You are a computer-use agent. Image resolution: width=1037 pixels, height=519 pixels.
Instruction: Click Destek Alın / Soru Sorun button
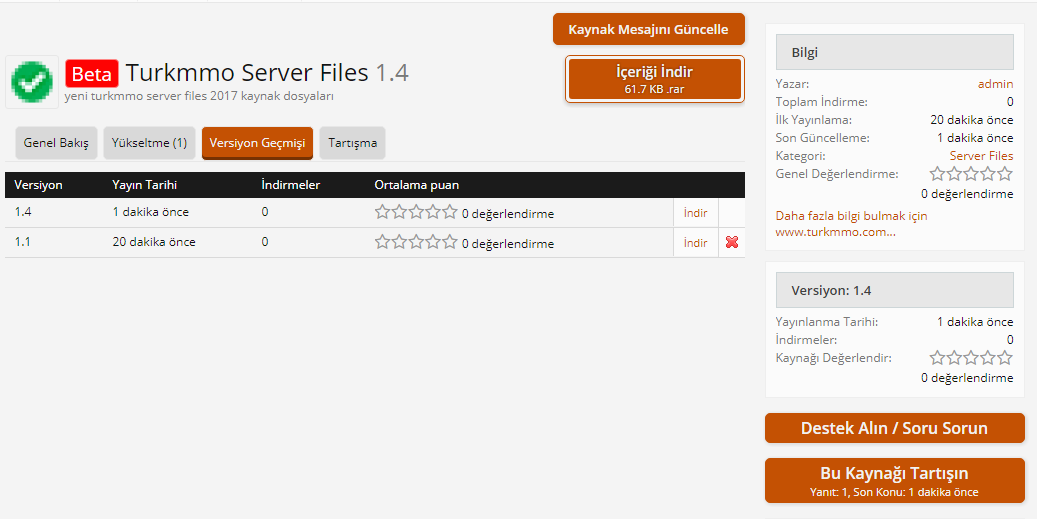click(x=894, y=428)
